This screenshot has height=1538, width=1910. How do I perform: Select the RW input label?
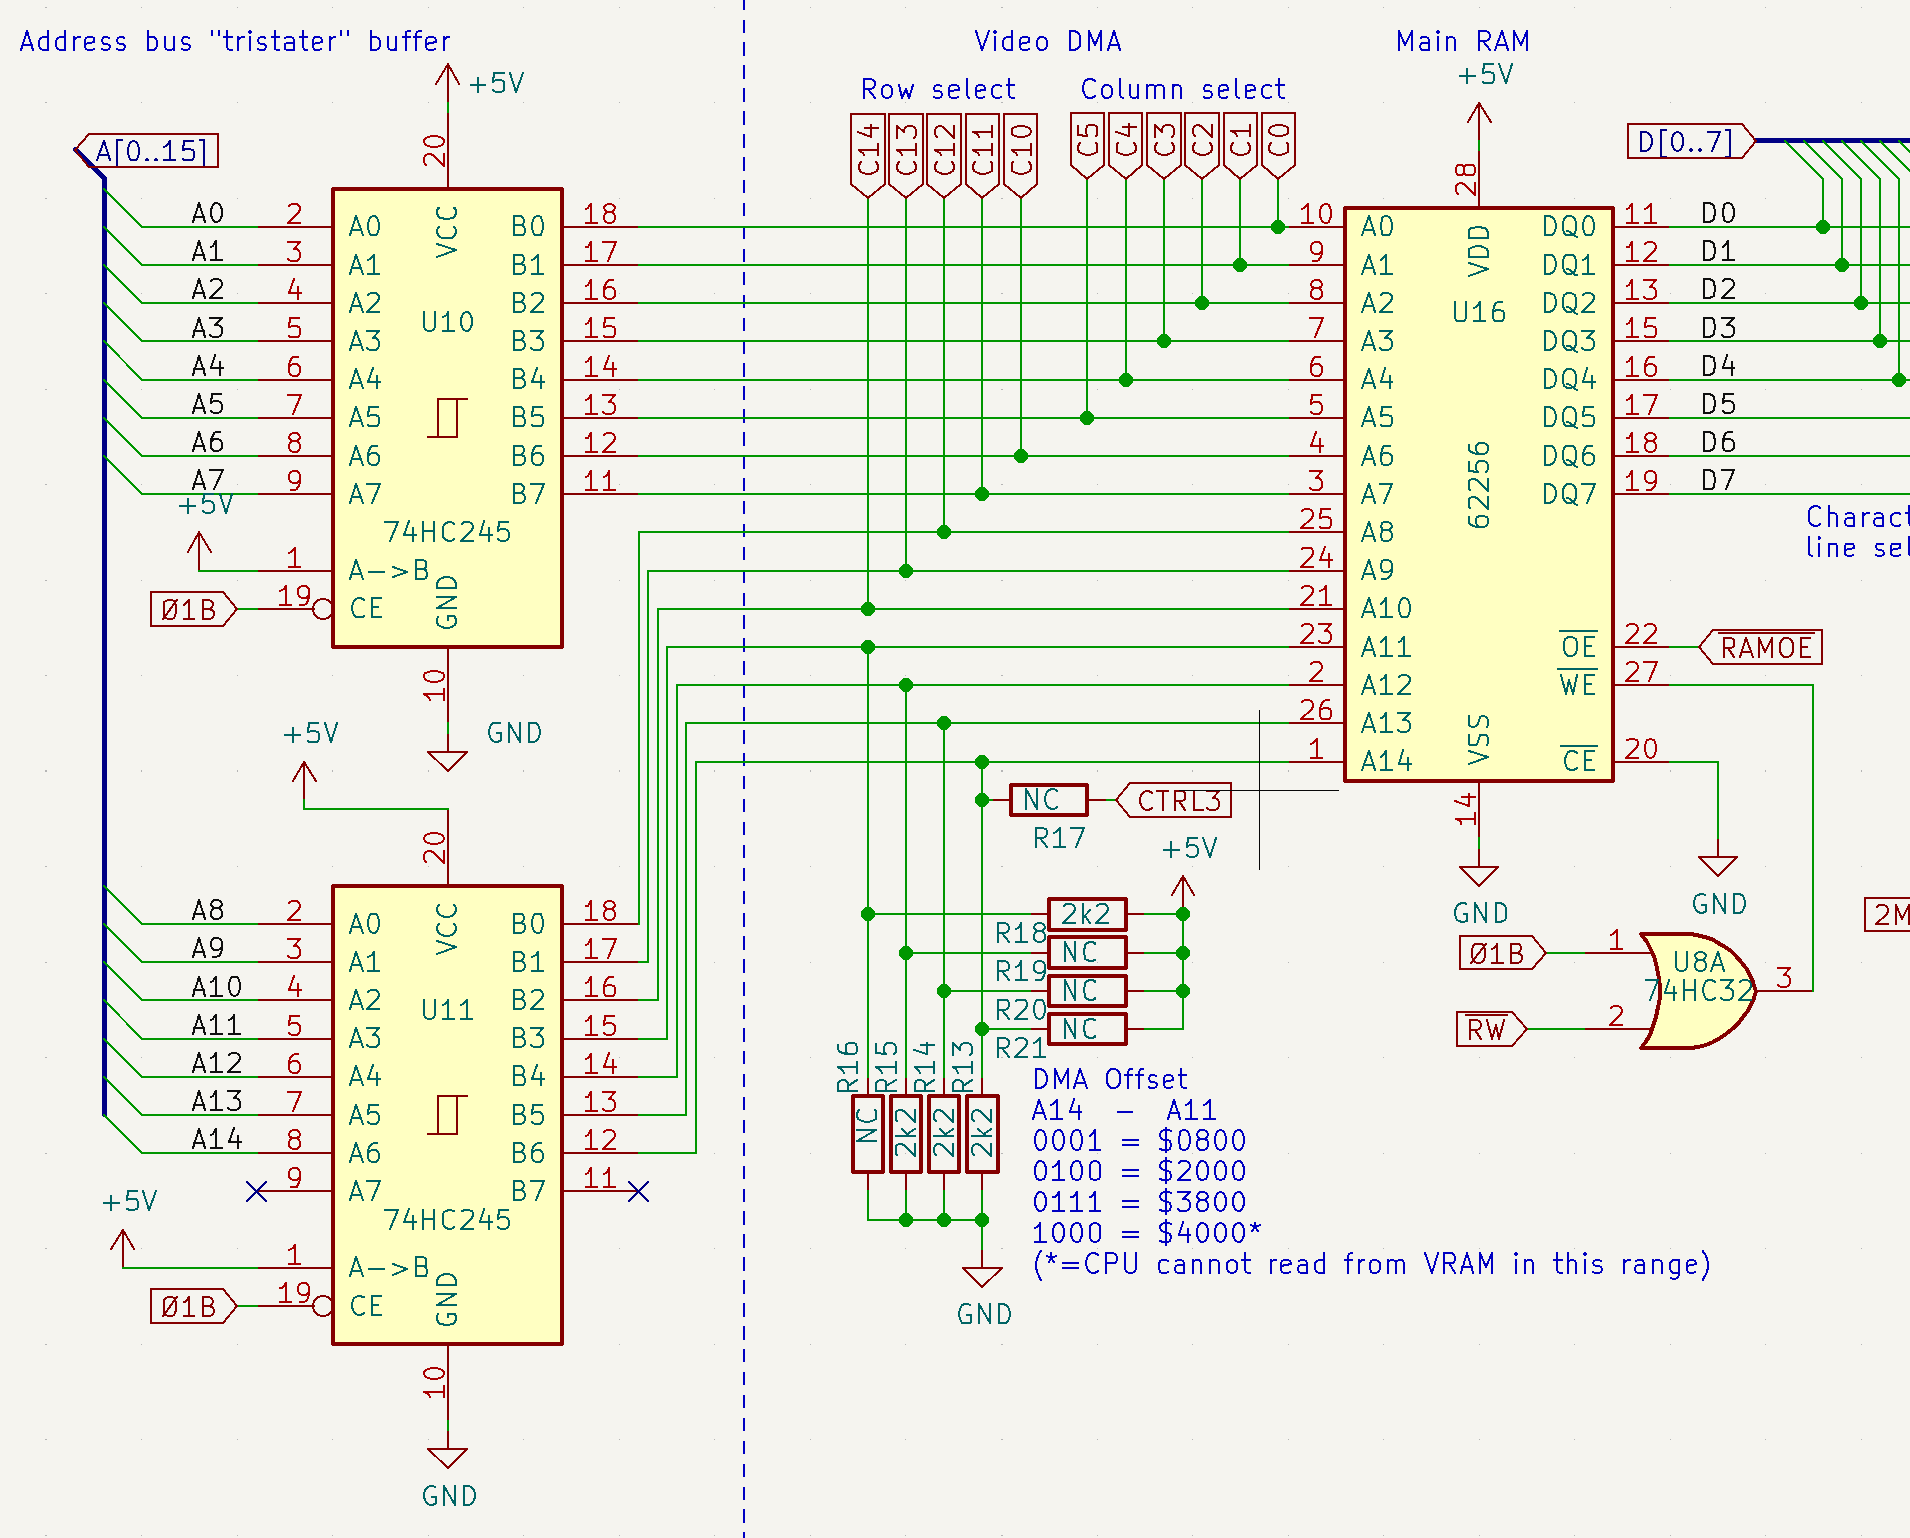(1490, 1029)
